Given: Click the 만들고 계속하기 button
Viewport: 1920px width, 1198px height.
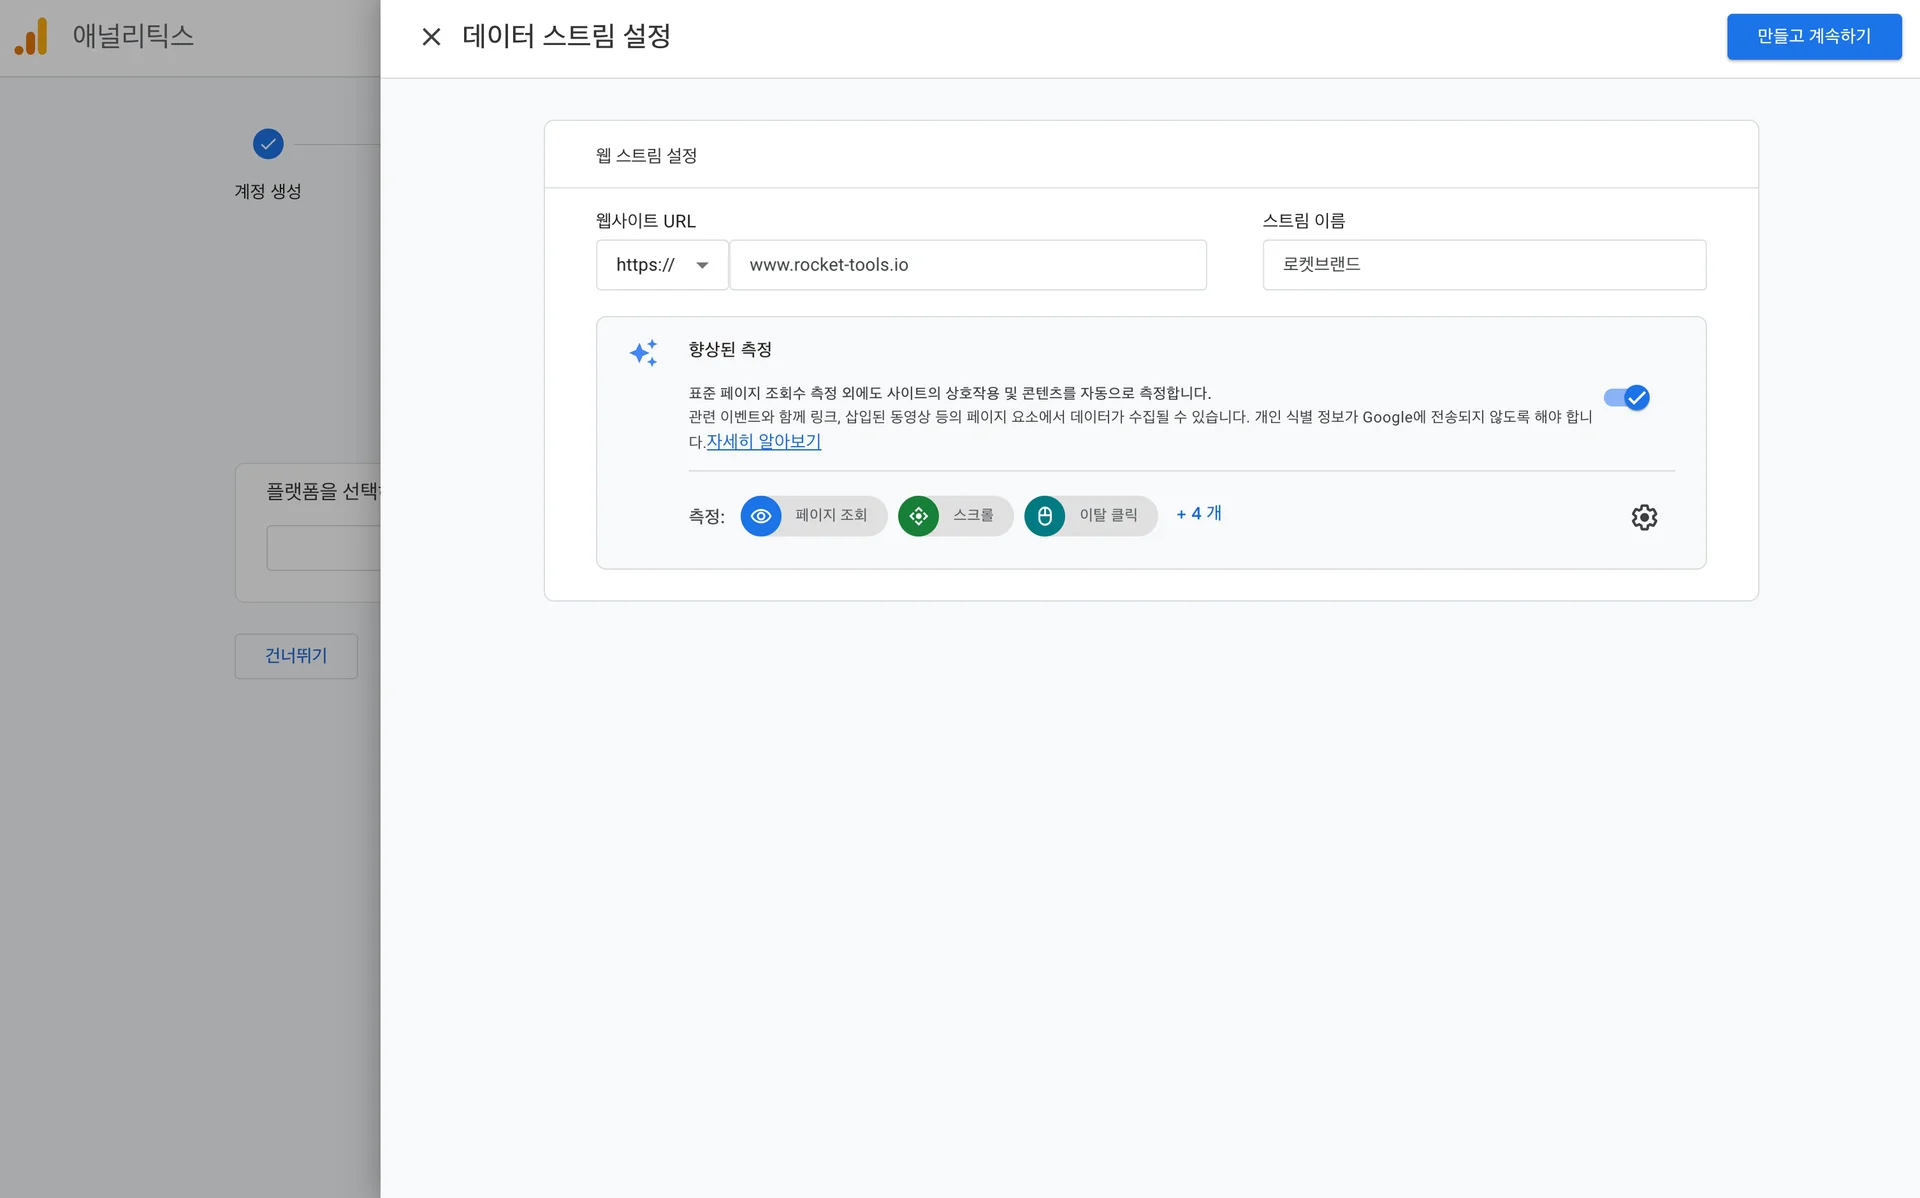Looking at the screenshot, I should [1814, 36].
